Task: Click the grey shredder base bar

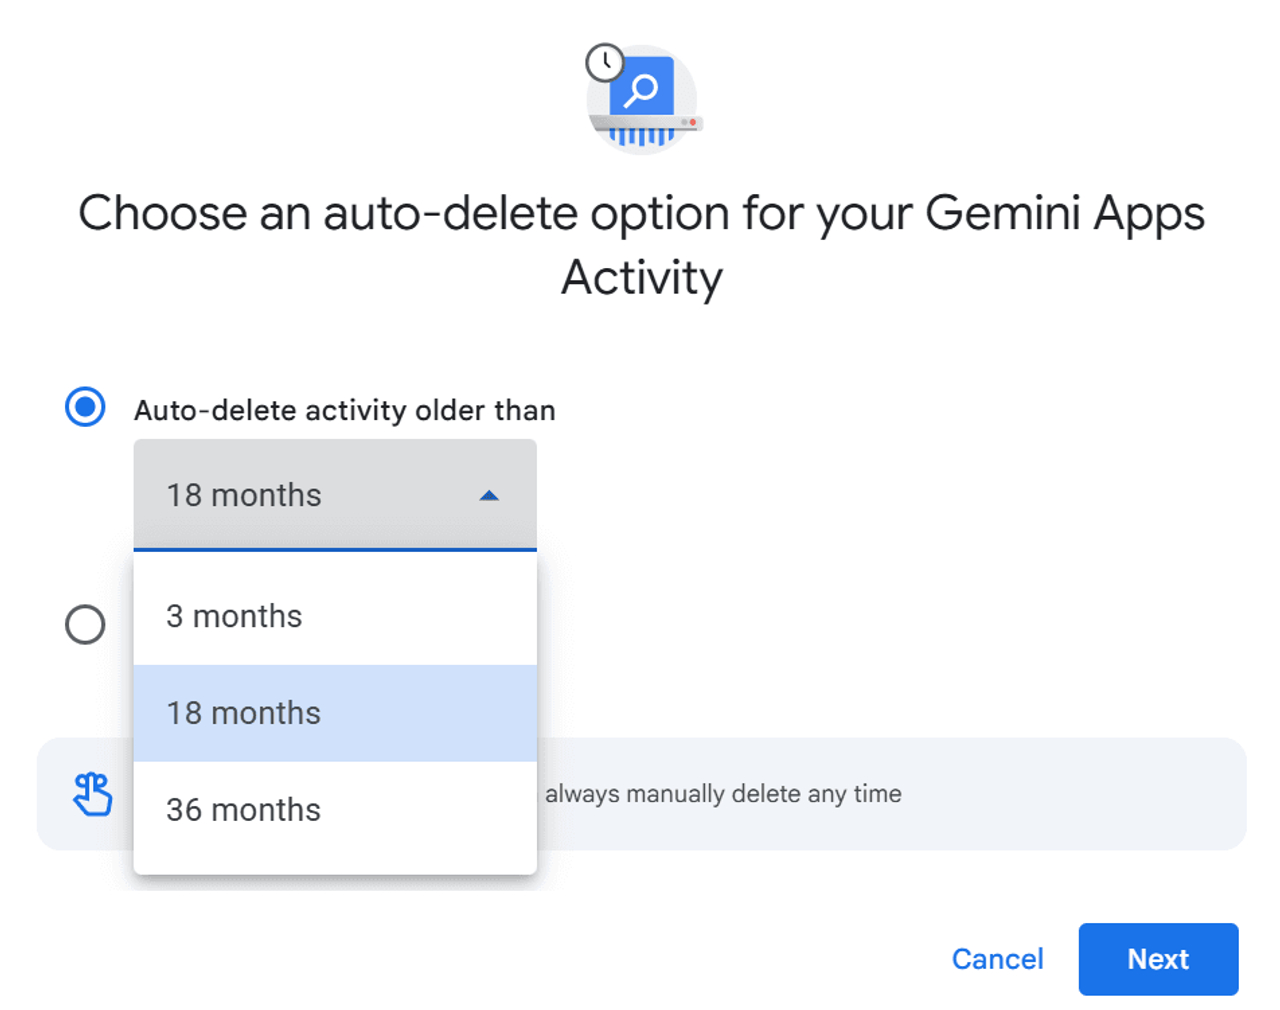Action: (646, 124)
